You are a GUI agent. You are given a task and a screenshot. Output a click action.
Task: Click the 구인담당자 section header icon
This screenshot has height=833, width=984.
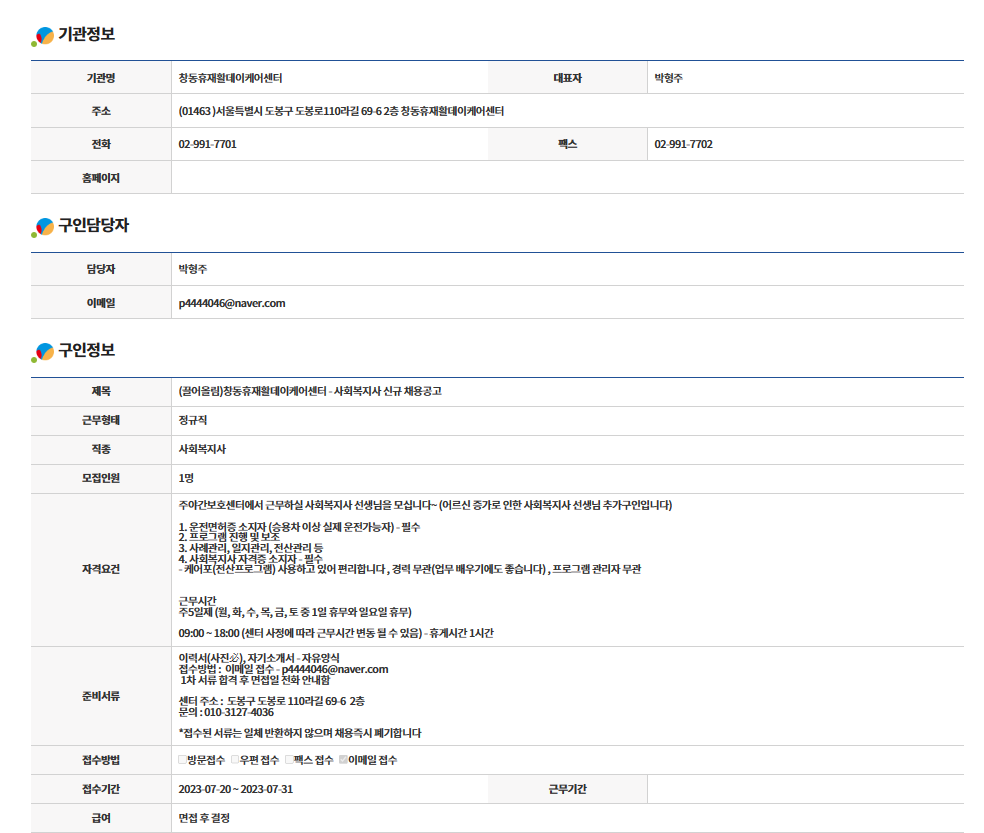coord(43,228)
